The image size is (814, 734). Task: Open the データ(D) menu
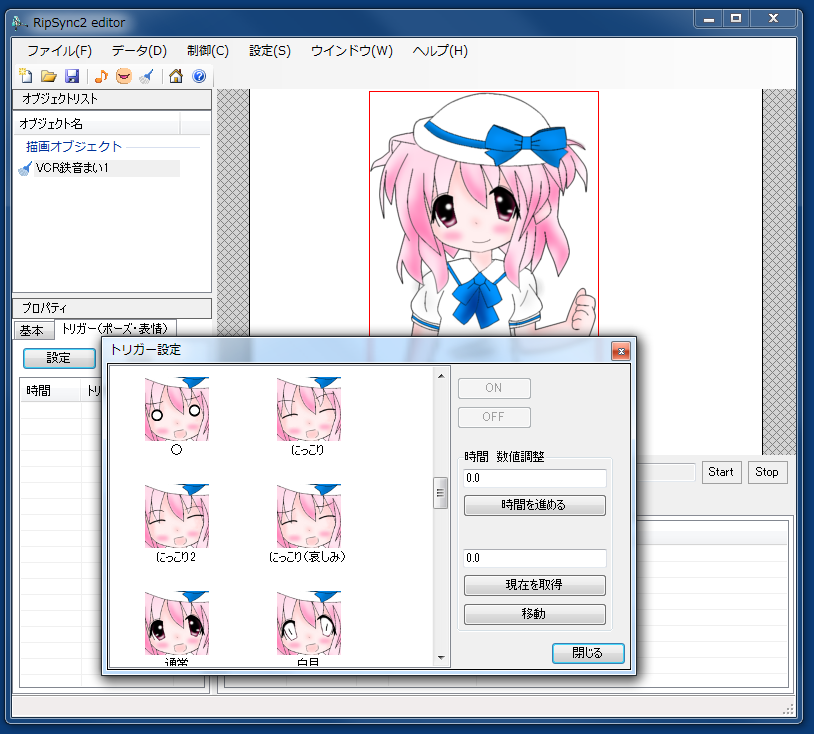[x=139, y=51]
